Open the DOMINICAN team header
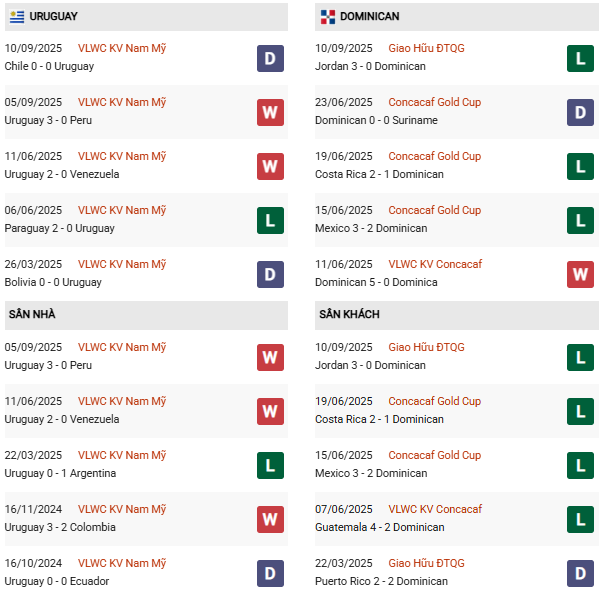Image resolution: width=600 pixels, height=596 pixels. coord(369,17)
